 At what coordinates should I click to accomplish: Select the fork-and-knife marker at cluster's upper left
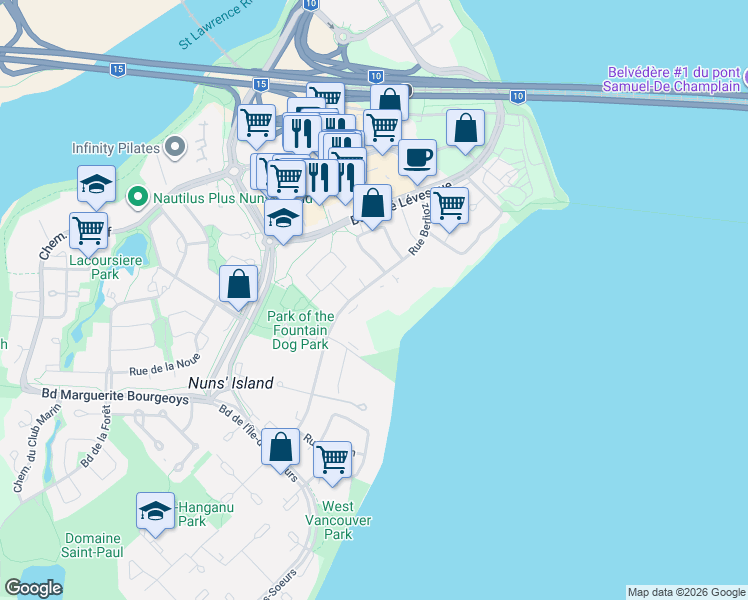coord(302,134)
